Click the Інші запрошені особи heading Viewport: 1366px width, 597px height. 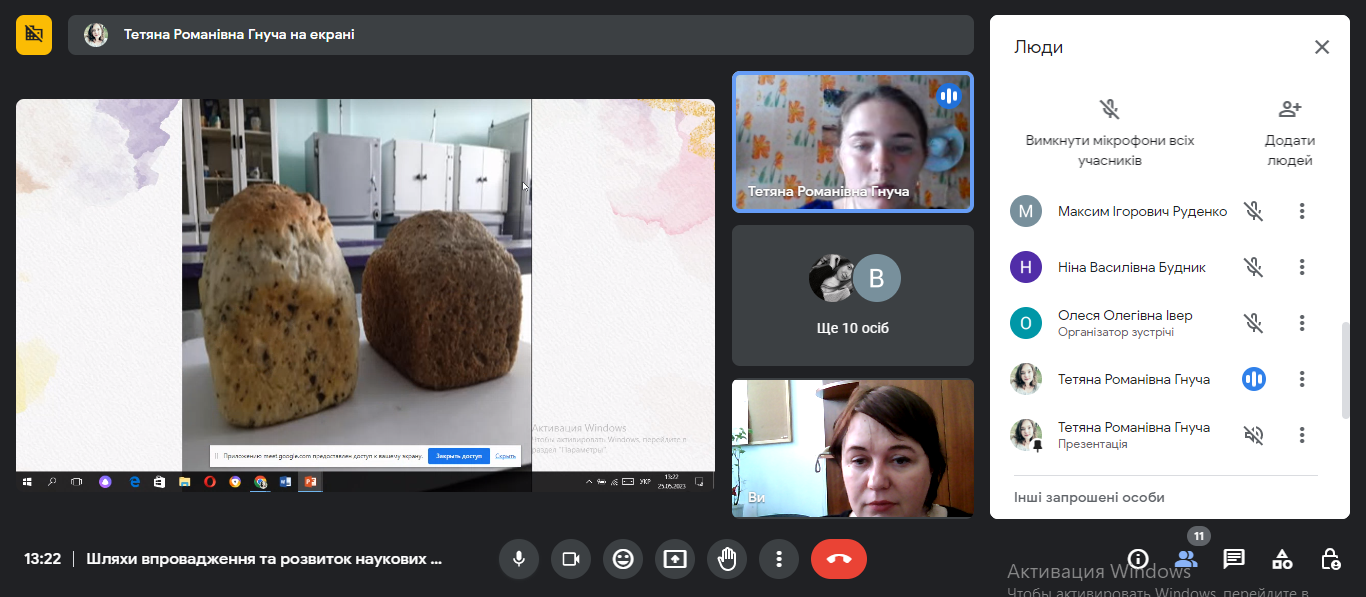(x=1089, y=497)
